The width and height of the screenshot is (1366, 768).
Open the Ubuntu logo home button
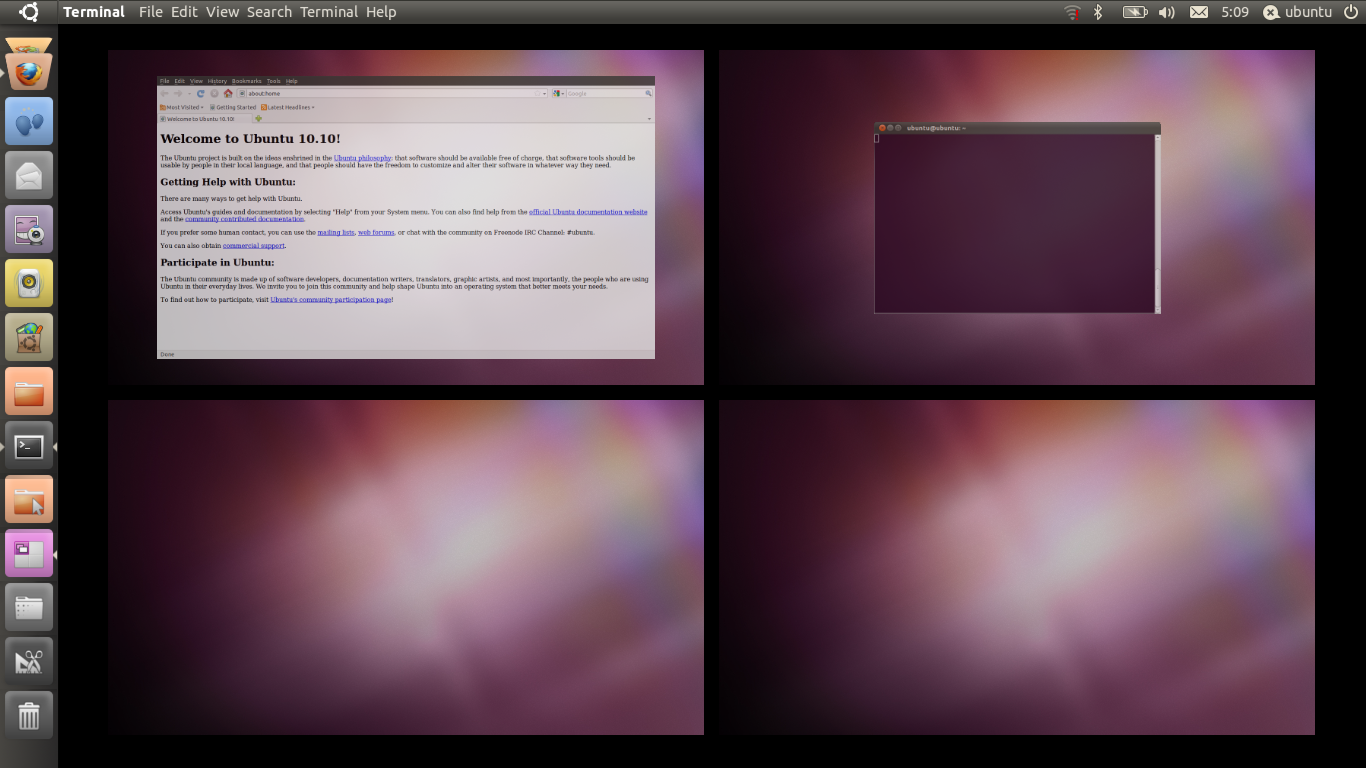point(29,12)
